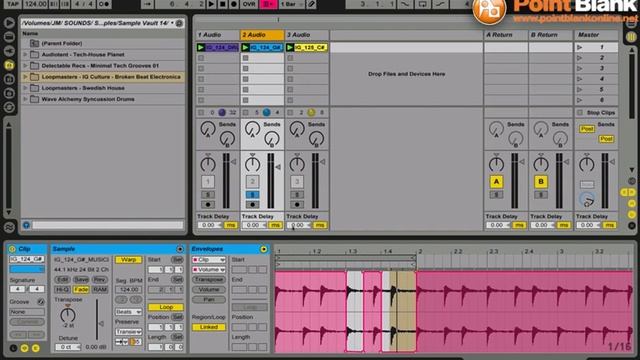This screenshot has height=360, width=640.
Task: Expand the Delectable Recs - Minimal Tech Grooves folder
Action: (x=25, y=65)
